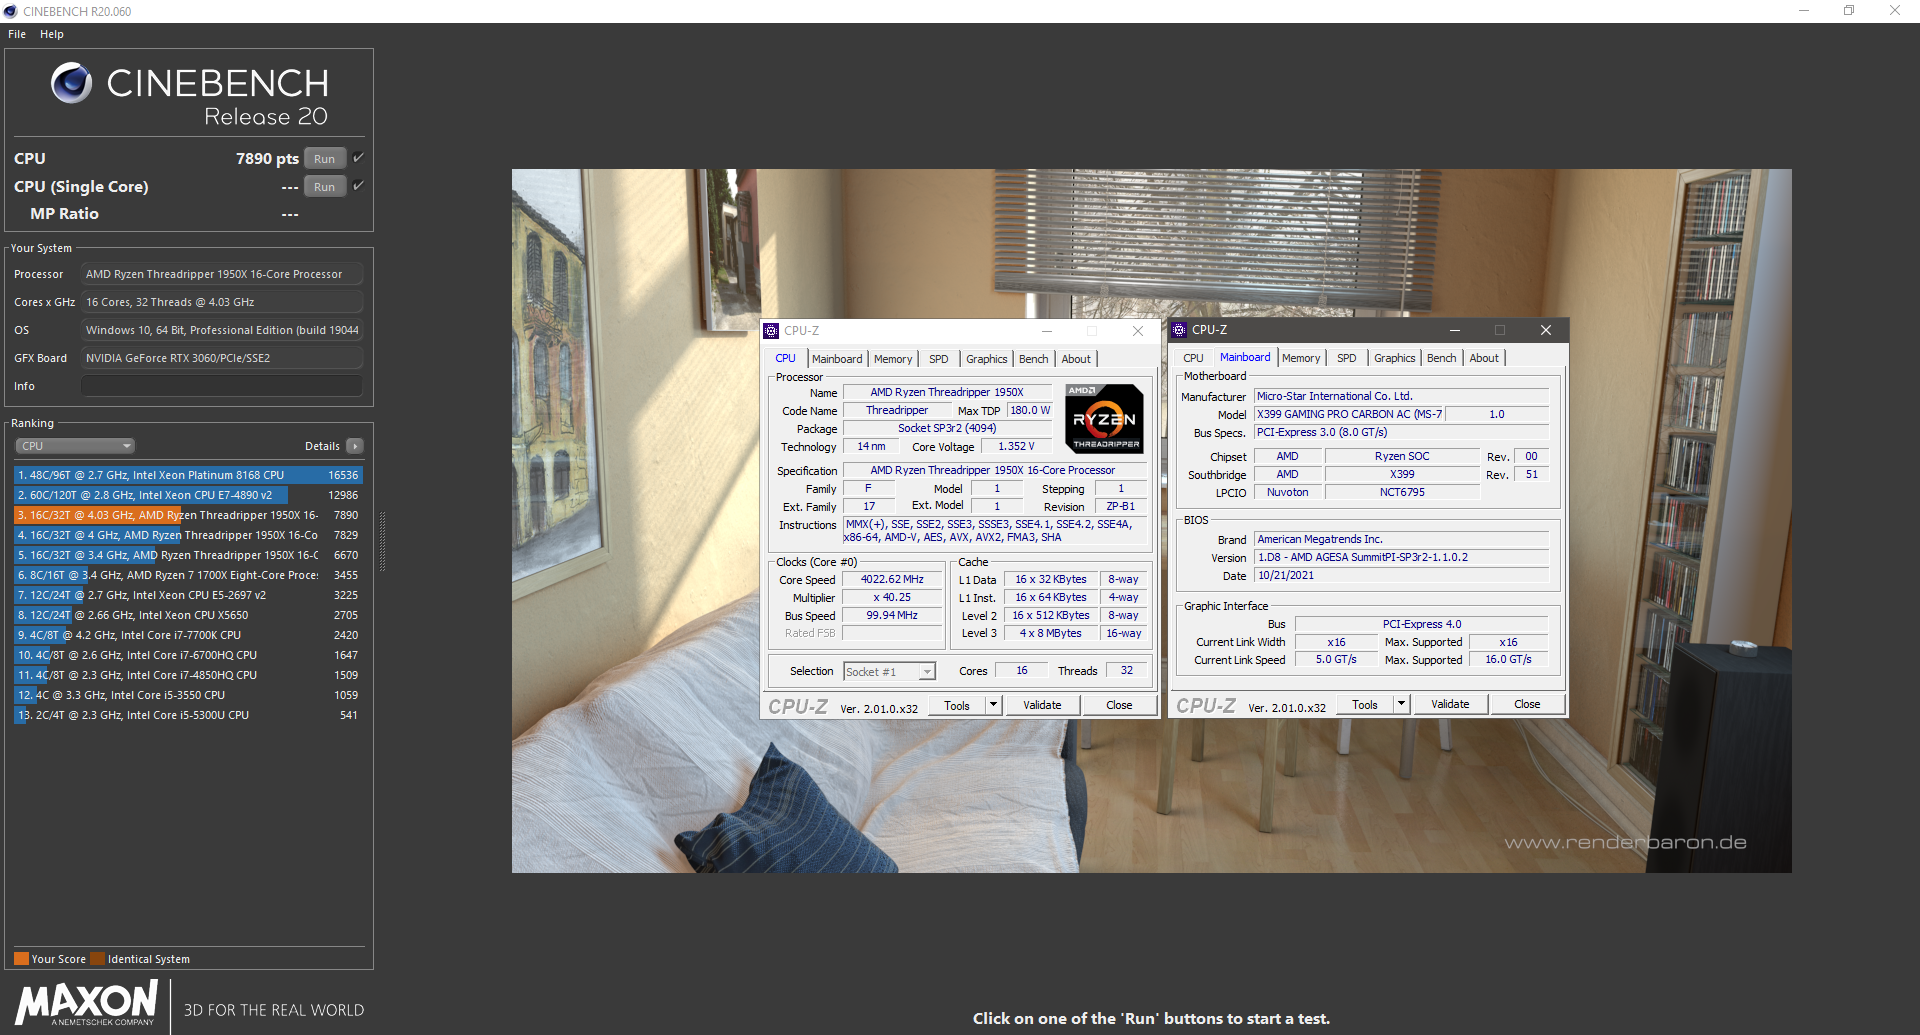Open the CPU ranking dropdown
The width and height of the screenshot is (1920, 1035).
(x=75, y=446)
